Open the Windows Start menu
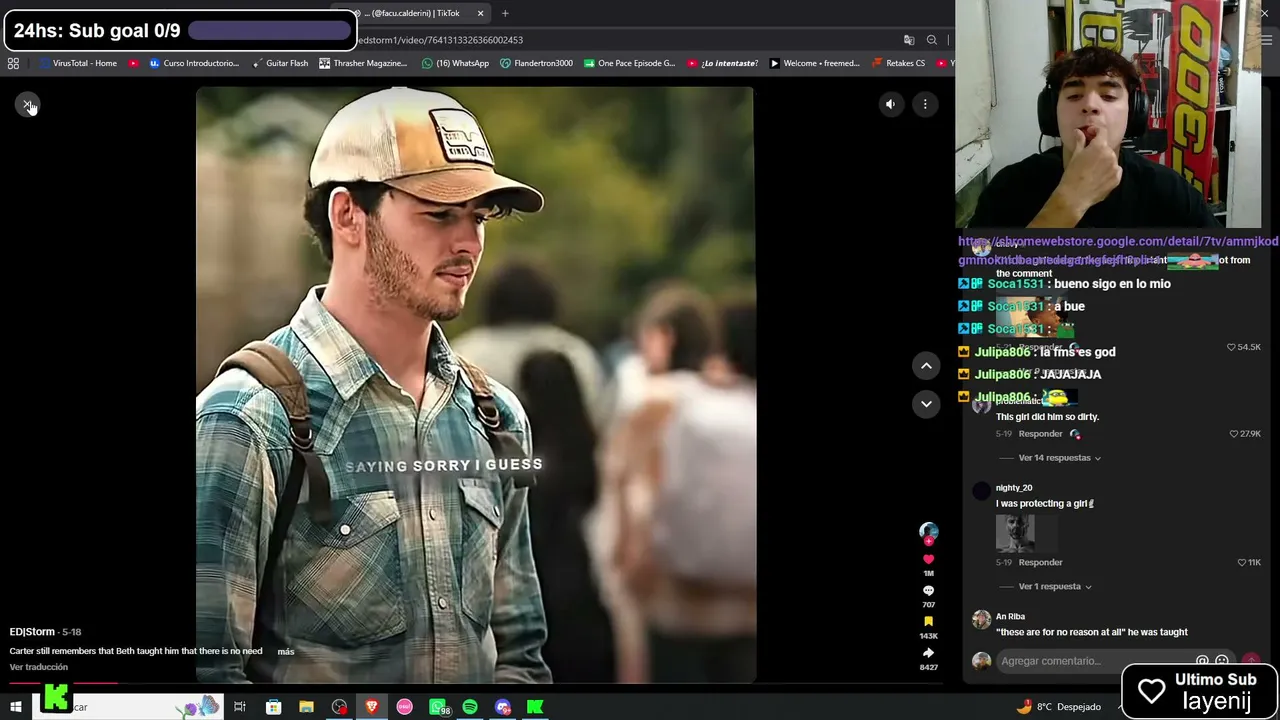 15,707
